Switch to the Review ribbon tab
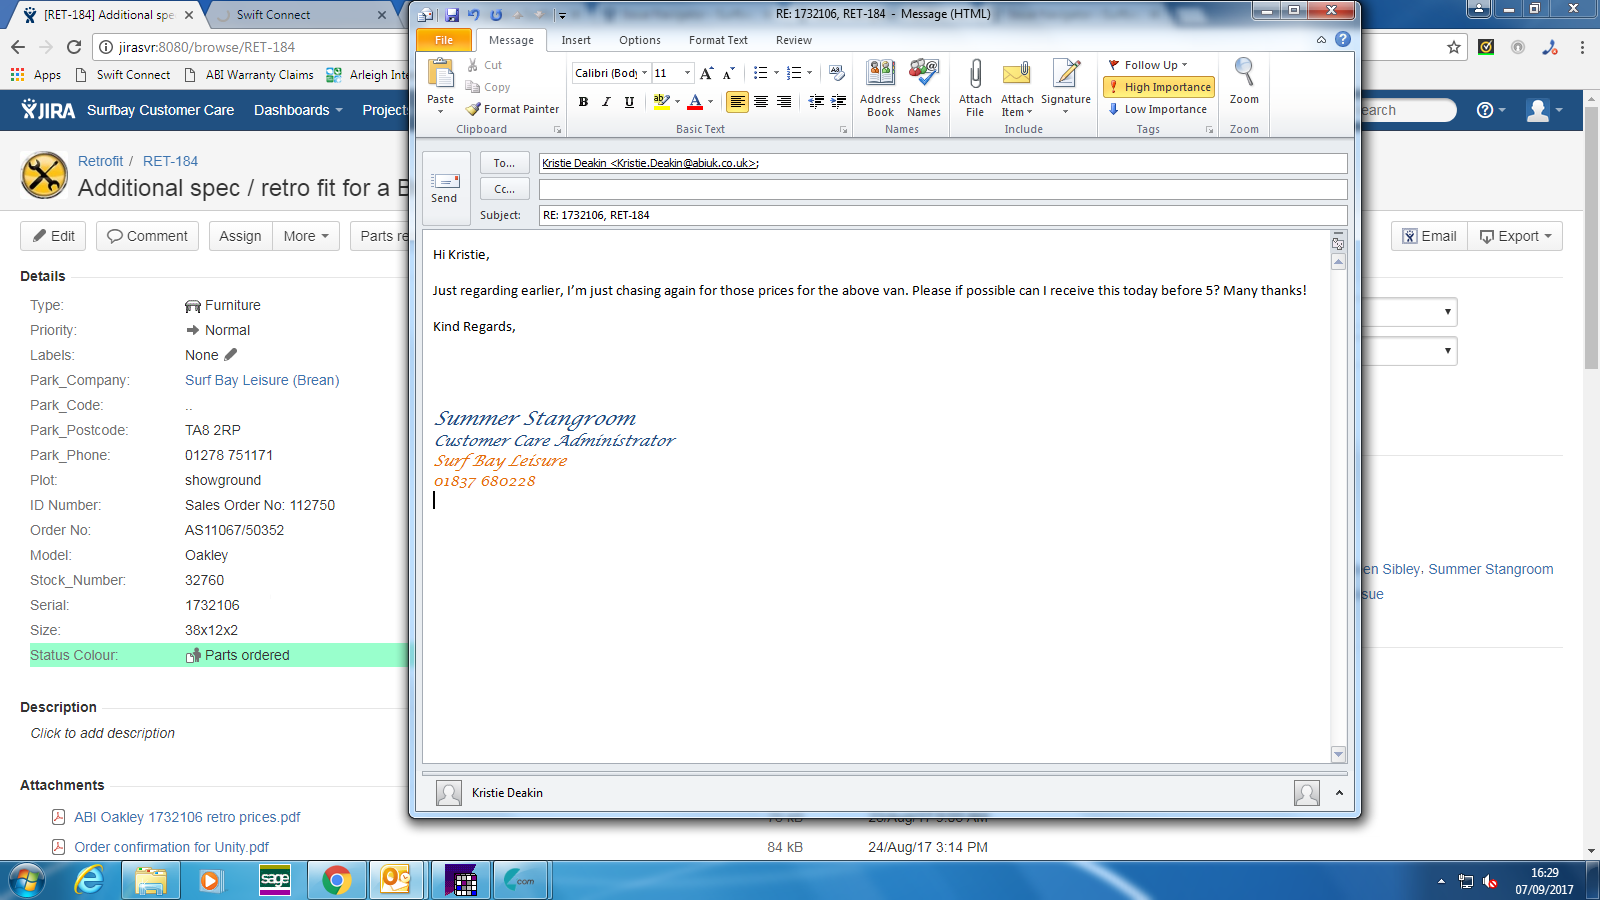Image resolution: width=1600 pixels, height=900 pixels. tap(794, 40)
